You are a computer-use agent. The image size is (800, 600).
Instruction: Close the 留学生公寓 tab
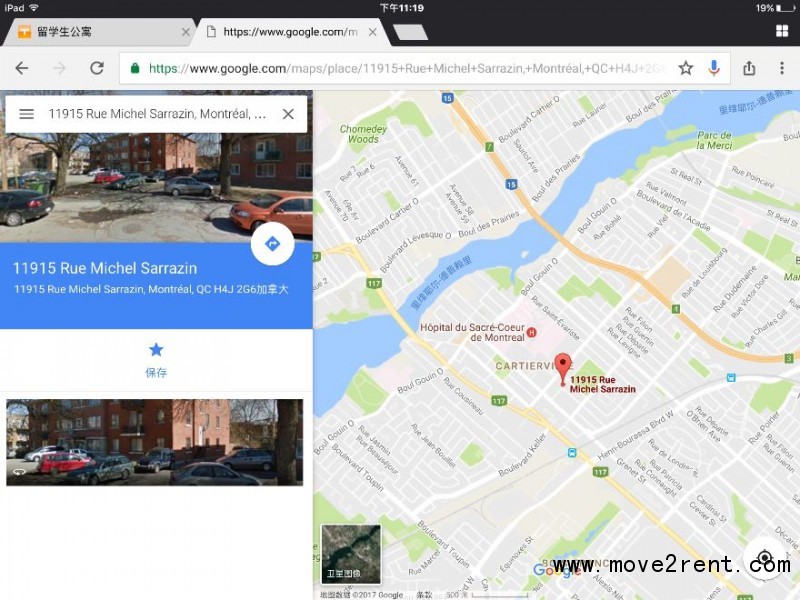tap(186, 32)
